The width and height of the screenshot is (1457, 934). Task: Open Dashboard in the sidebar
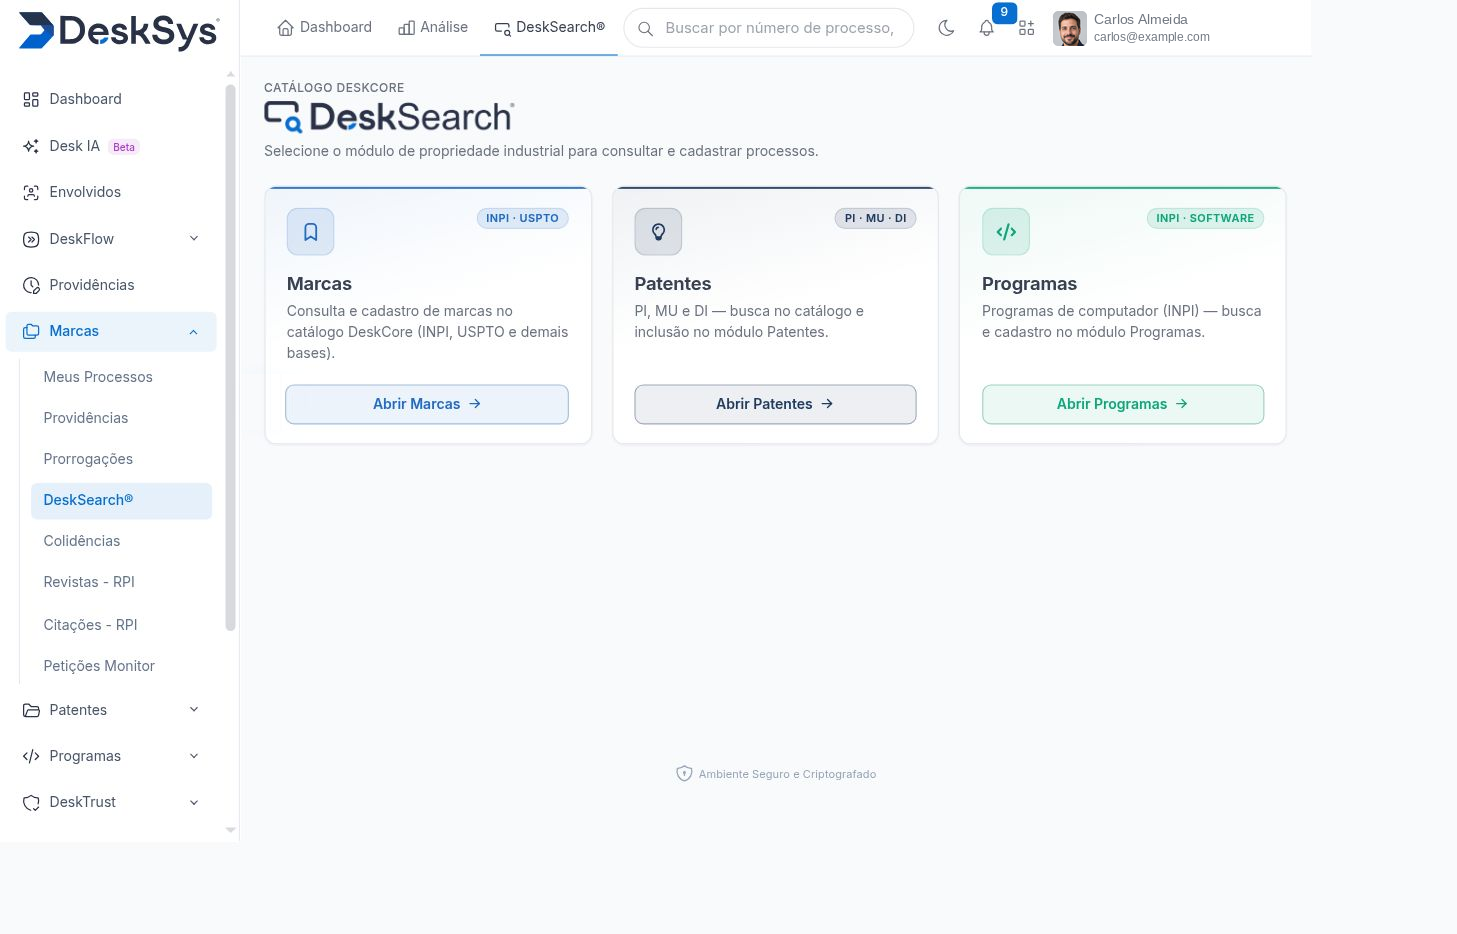coord(111,99)
